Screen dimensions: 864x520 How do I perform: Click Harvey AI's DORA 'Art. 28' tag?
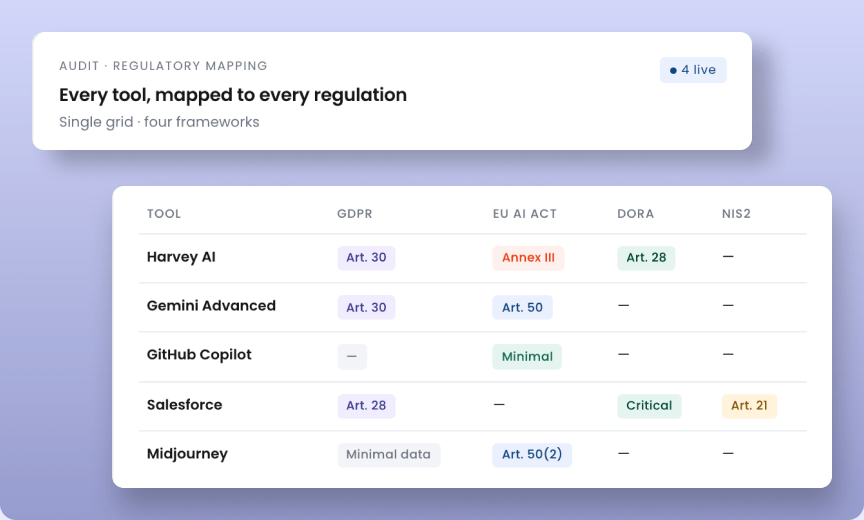point(646,258)
